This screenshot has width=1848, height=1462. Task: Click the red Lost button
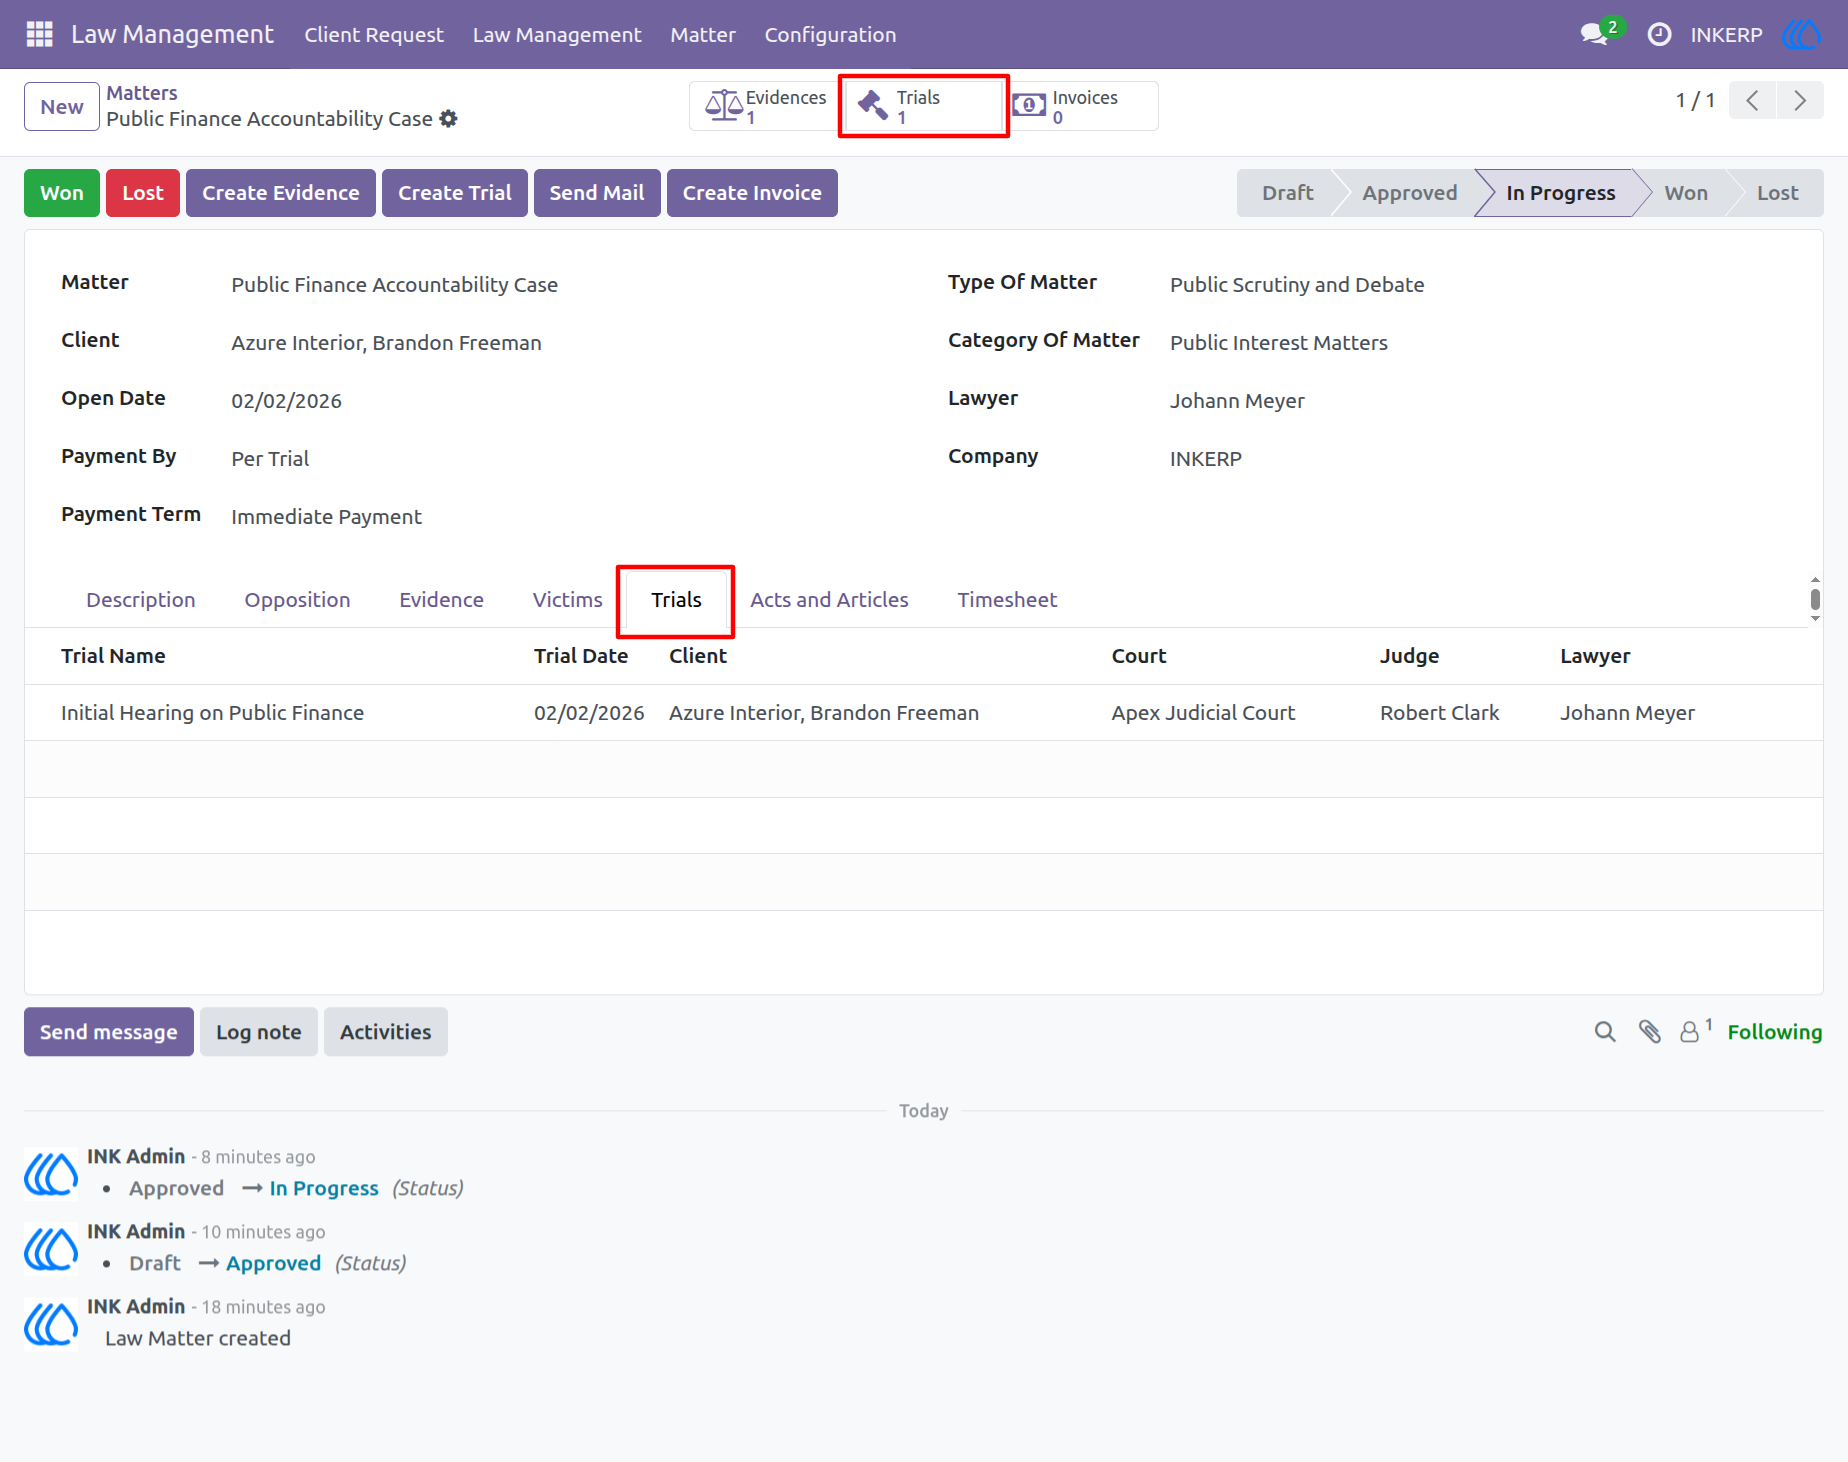click(x=143, y=193)
